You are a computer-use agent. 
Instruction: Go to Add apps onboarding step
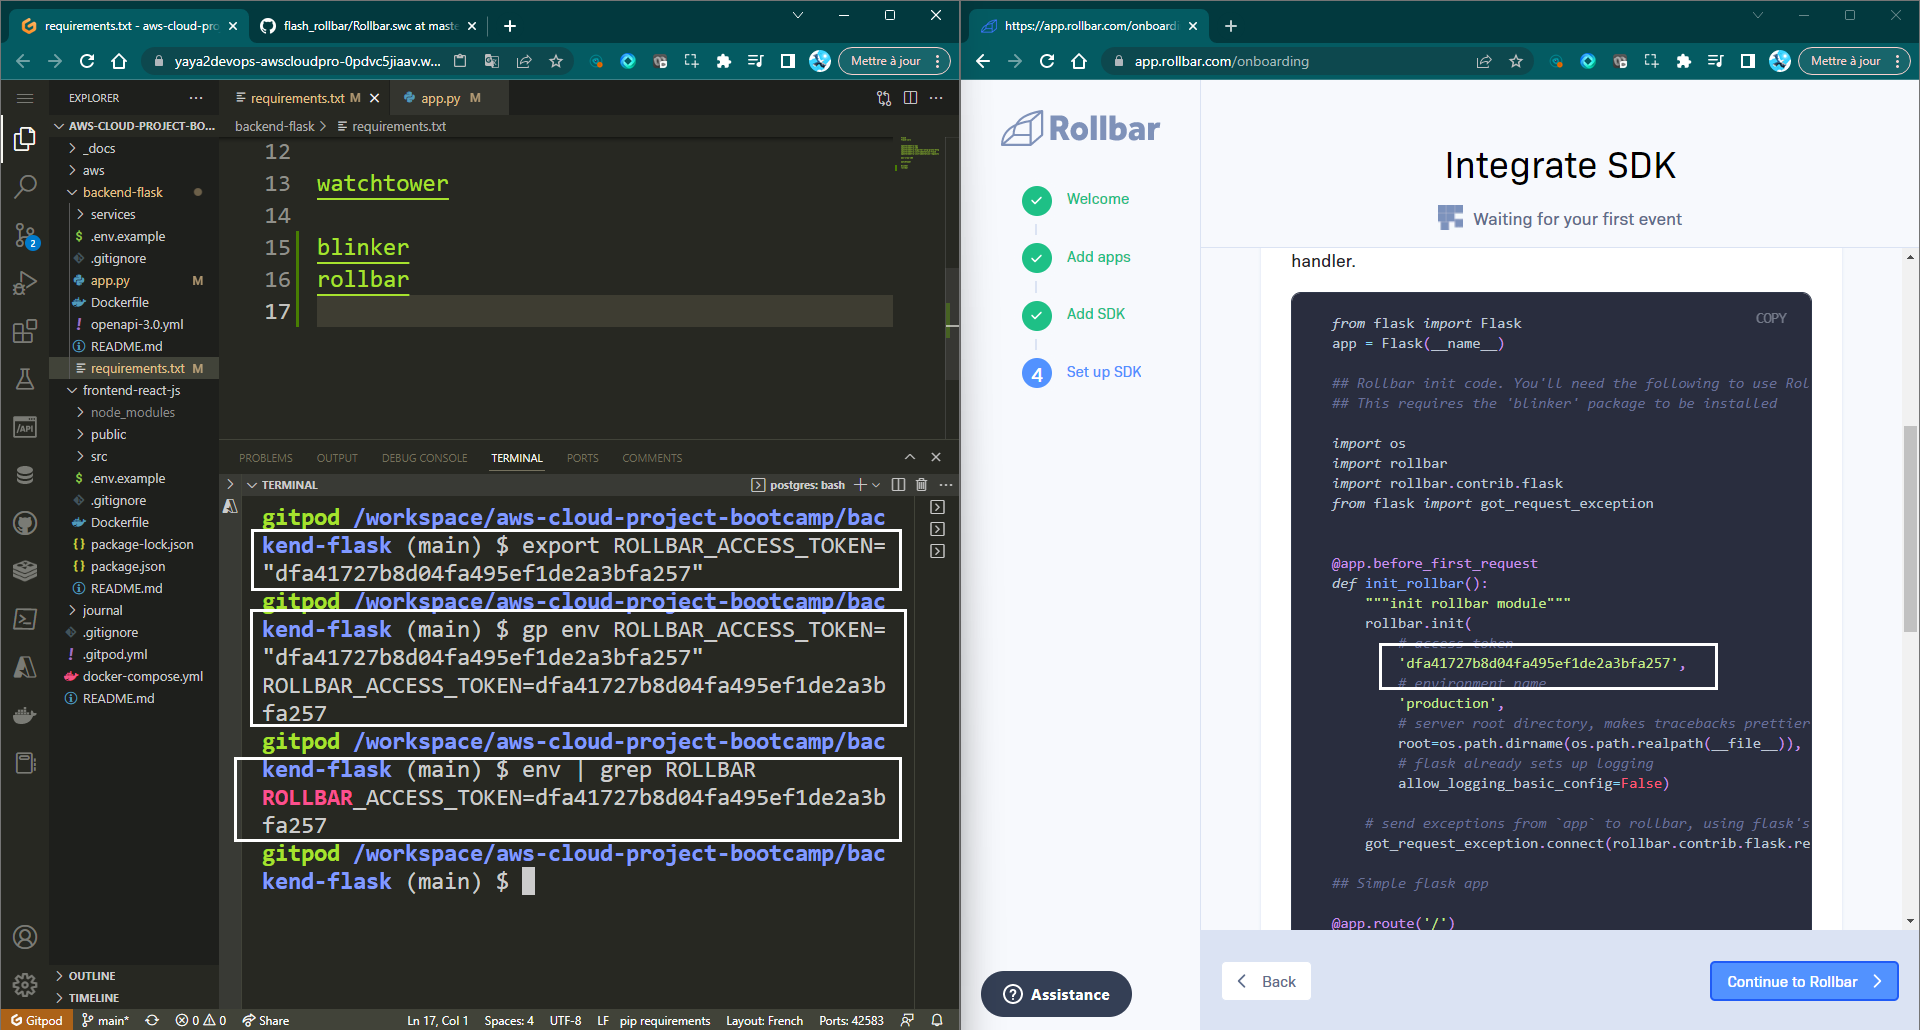pyautogui.click(x=1098, y=257)
